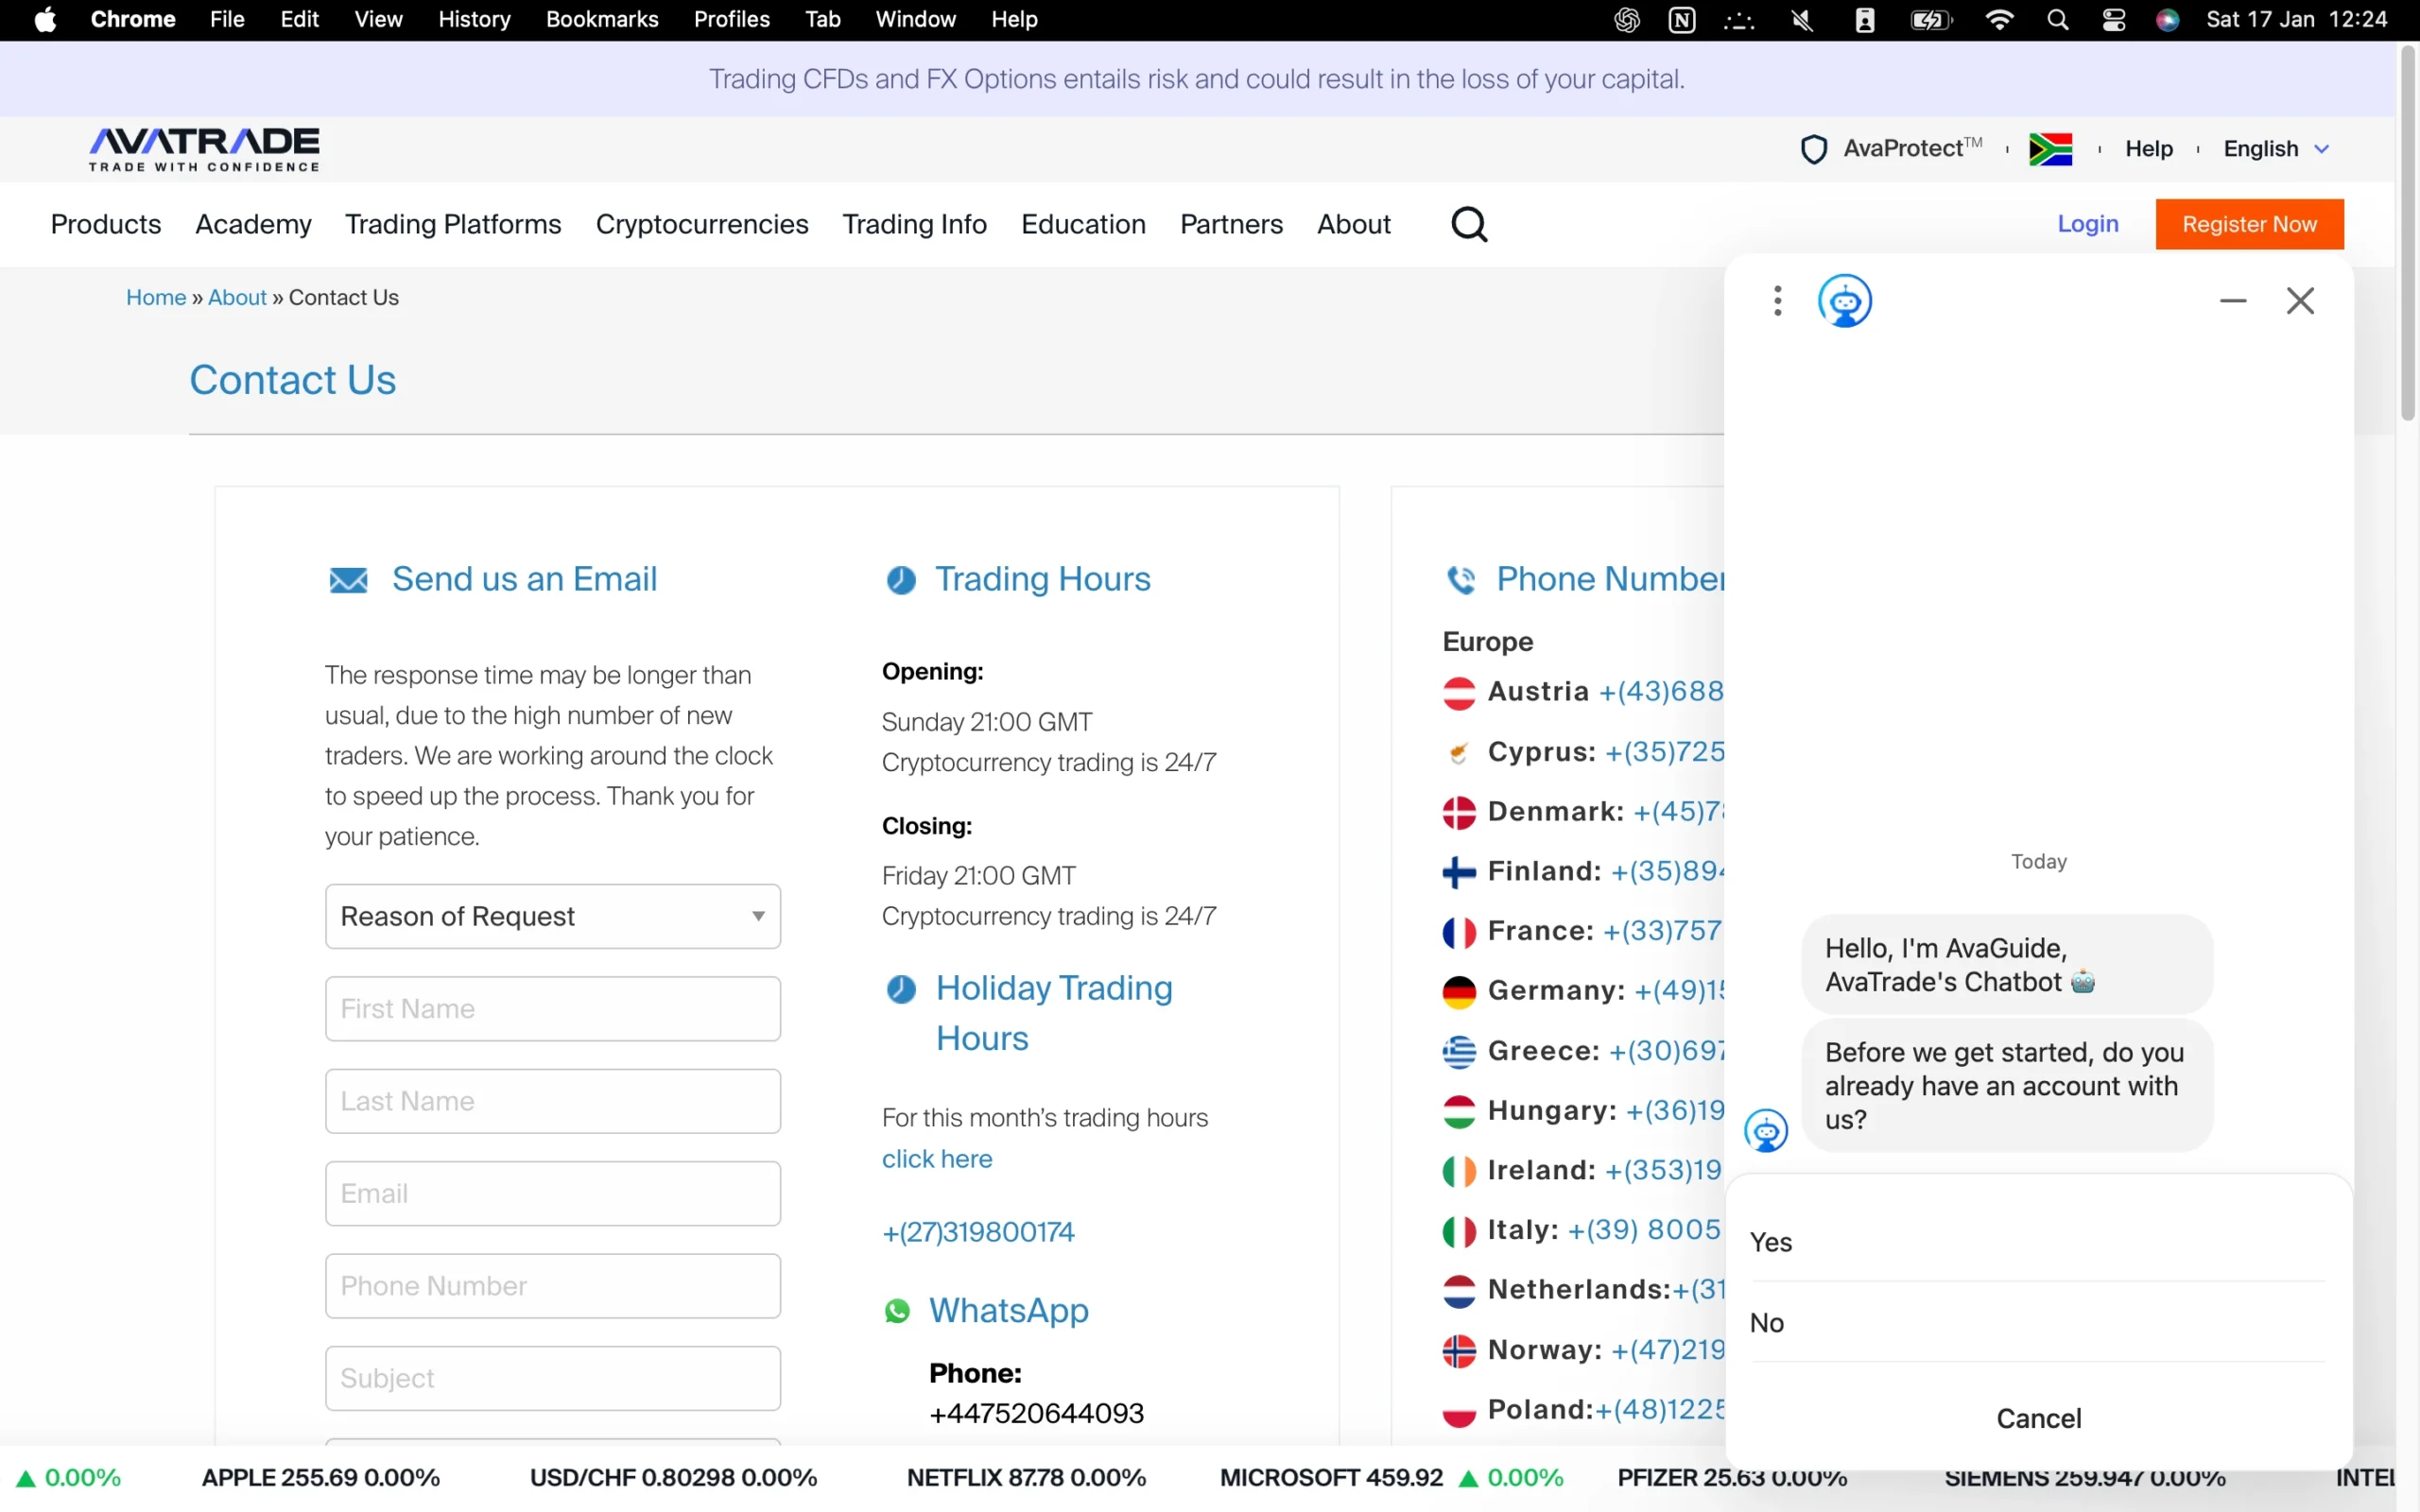Click the 'click here' trading hours link
The height and width of the screenshot is (1512, 2420).
coord(936,1159)
